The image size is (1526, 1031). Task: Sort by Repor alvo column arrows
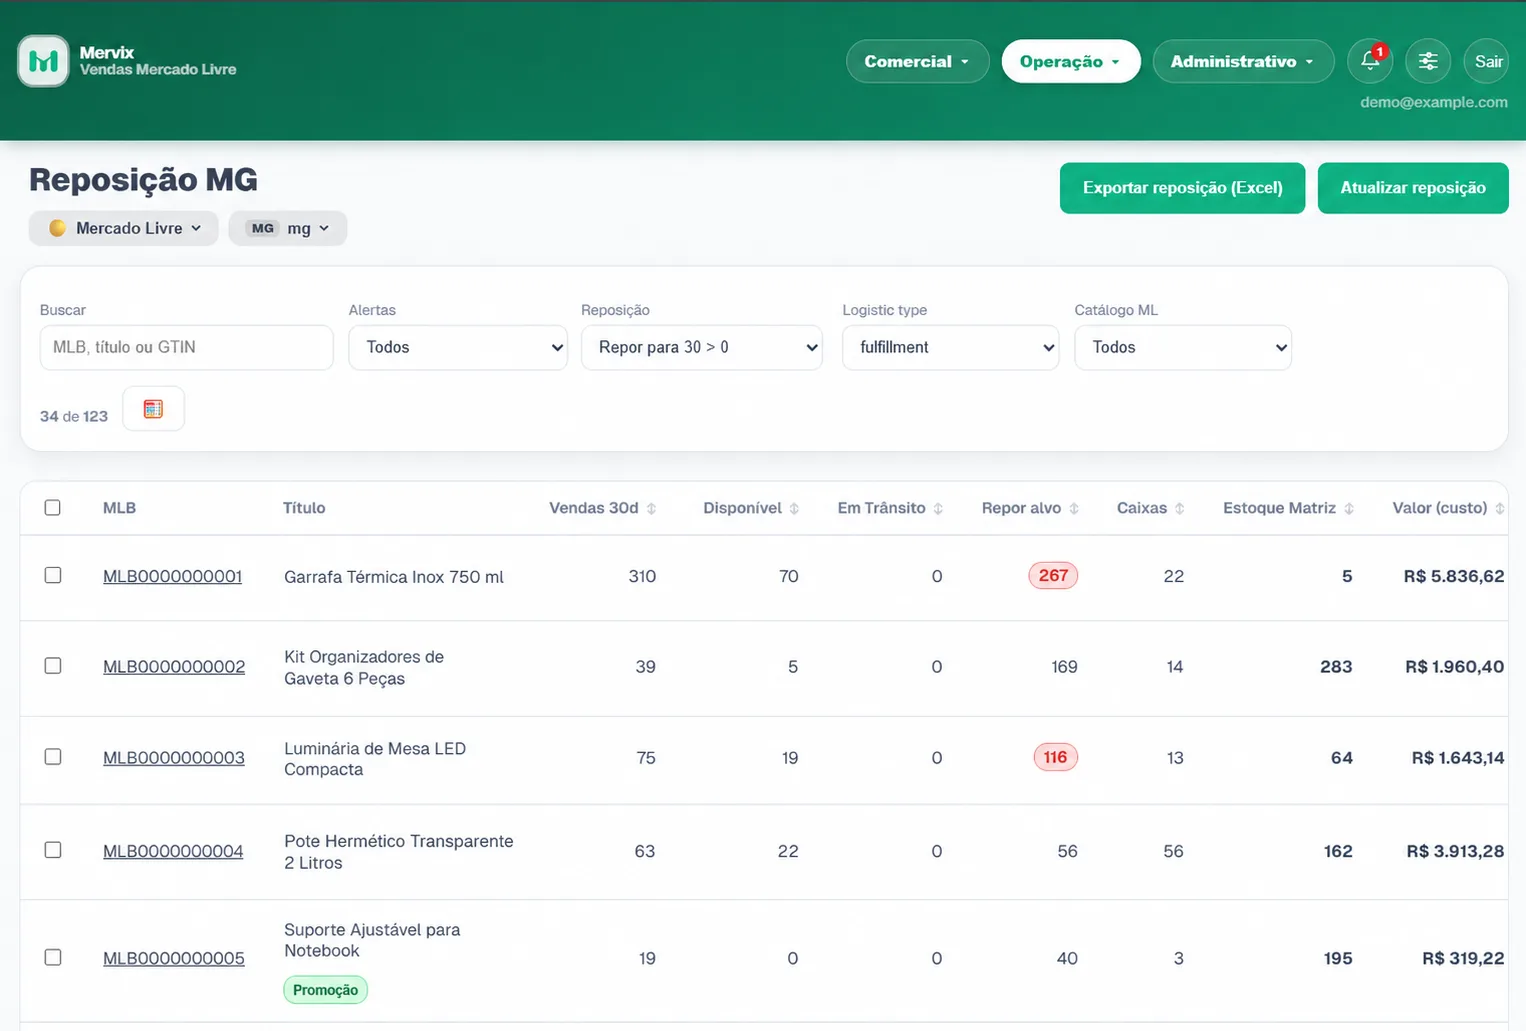(1074, 509)
